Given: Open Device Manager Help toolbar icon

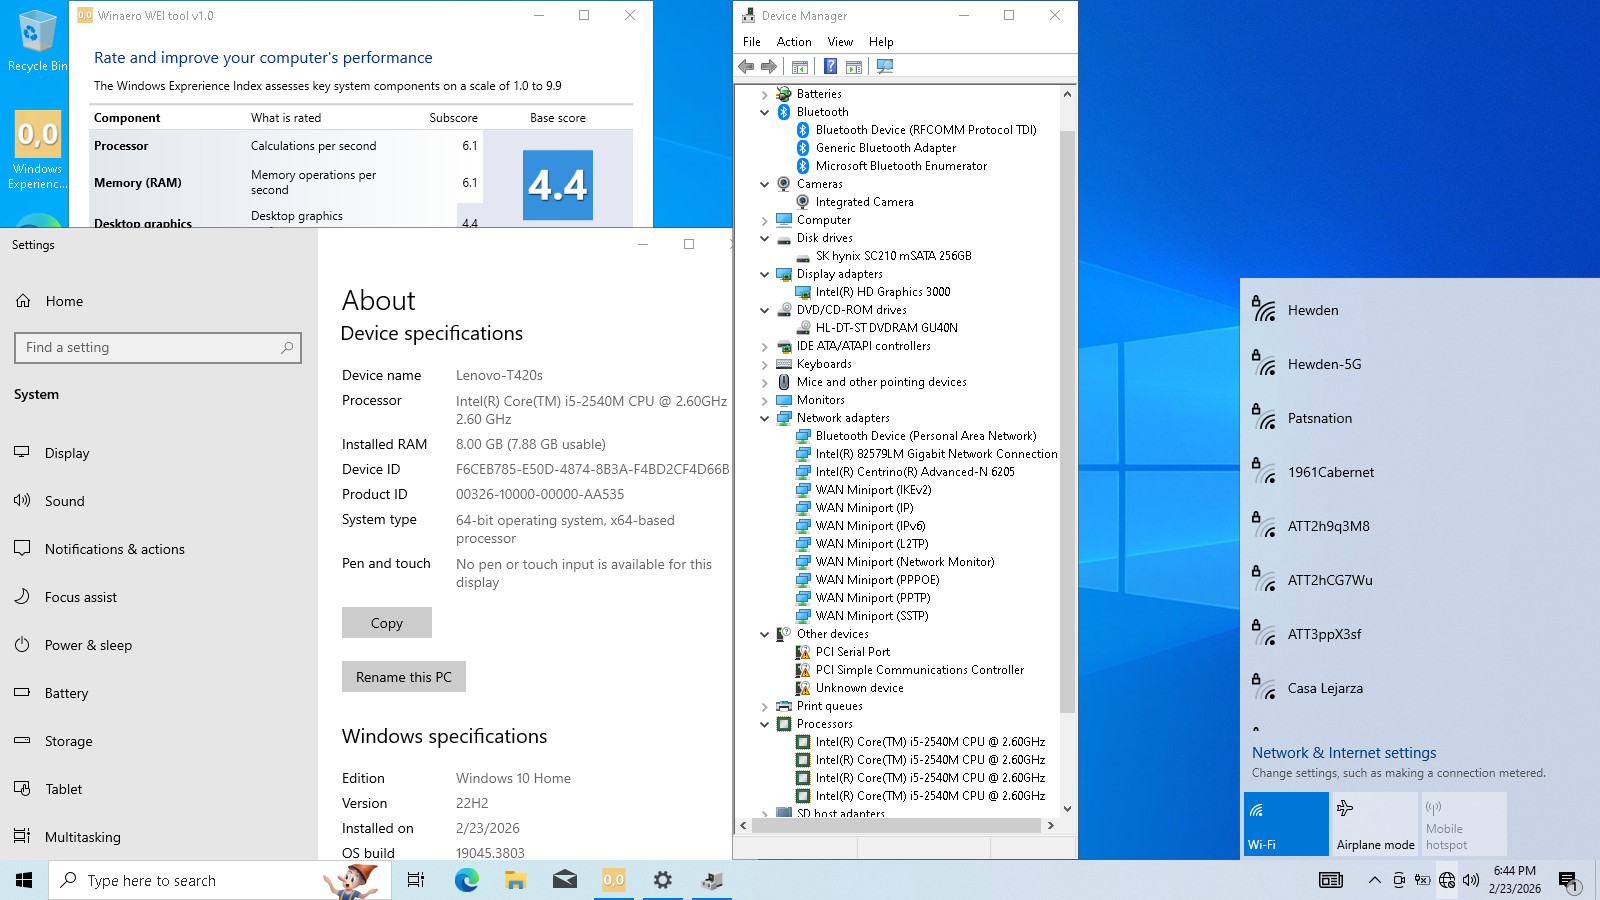Looking at the screenshot, I should (830, 66).
